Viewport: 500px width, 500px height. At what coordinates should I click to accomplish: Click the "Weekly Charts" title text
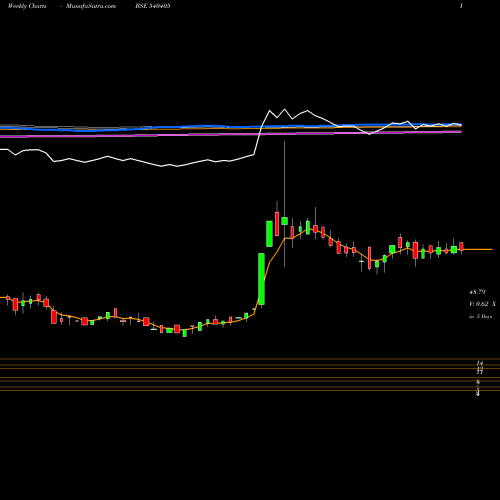click(27, 6)
